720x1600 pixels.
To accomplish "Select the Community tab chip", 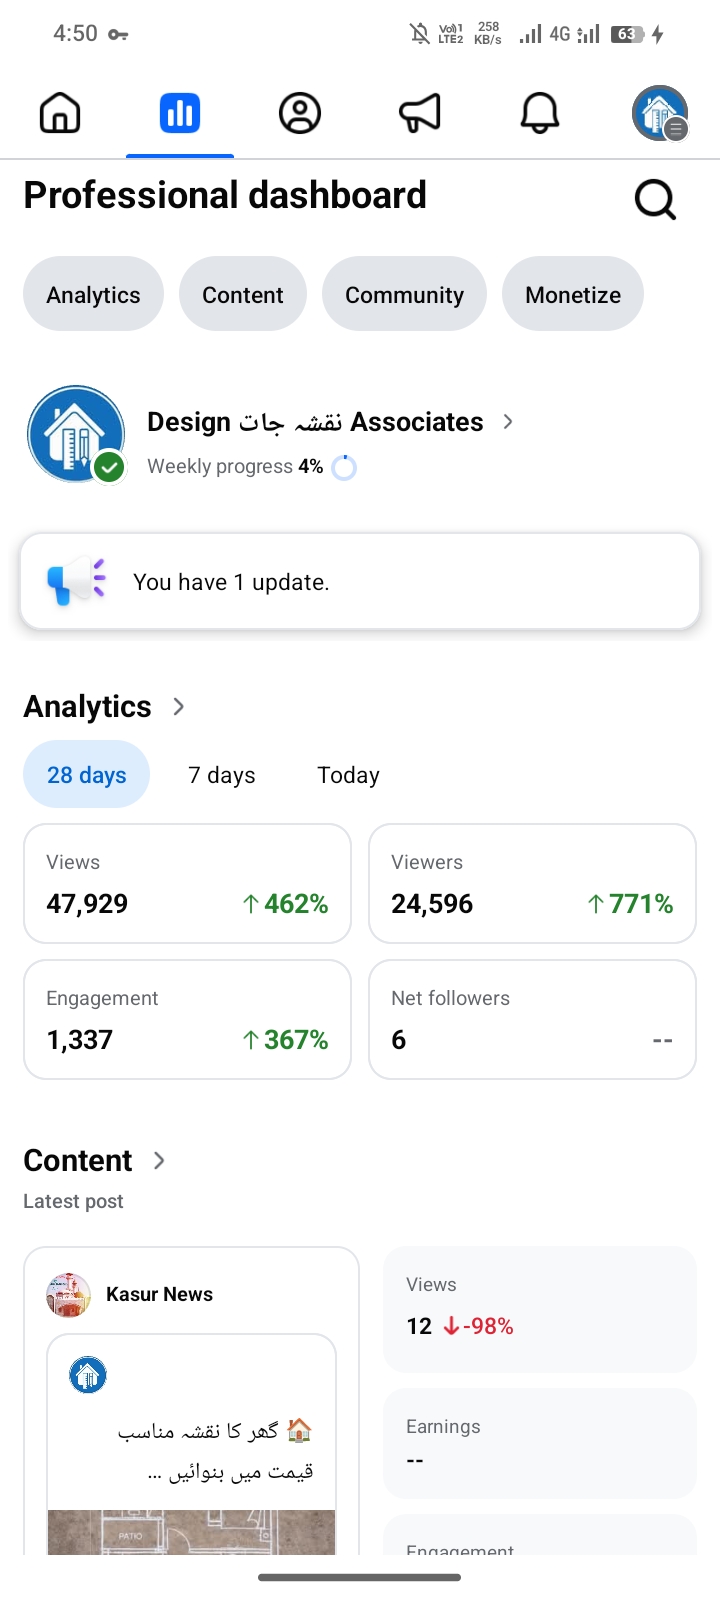I will 404,295.
